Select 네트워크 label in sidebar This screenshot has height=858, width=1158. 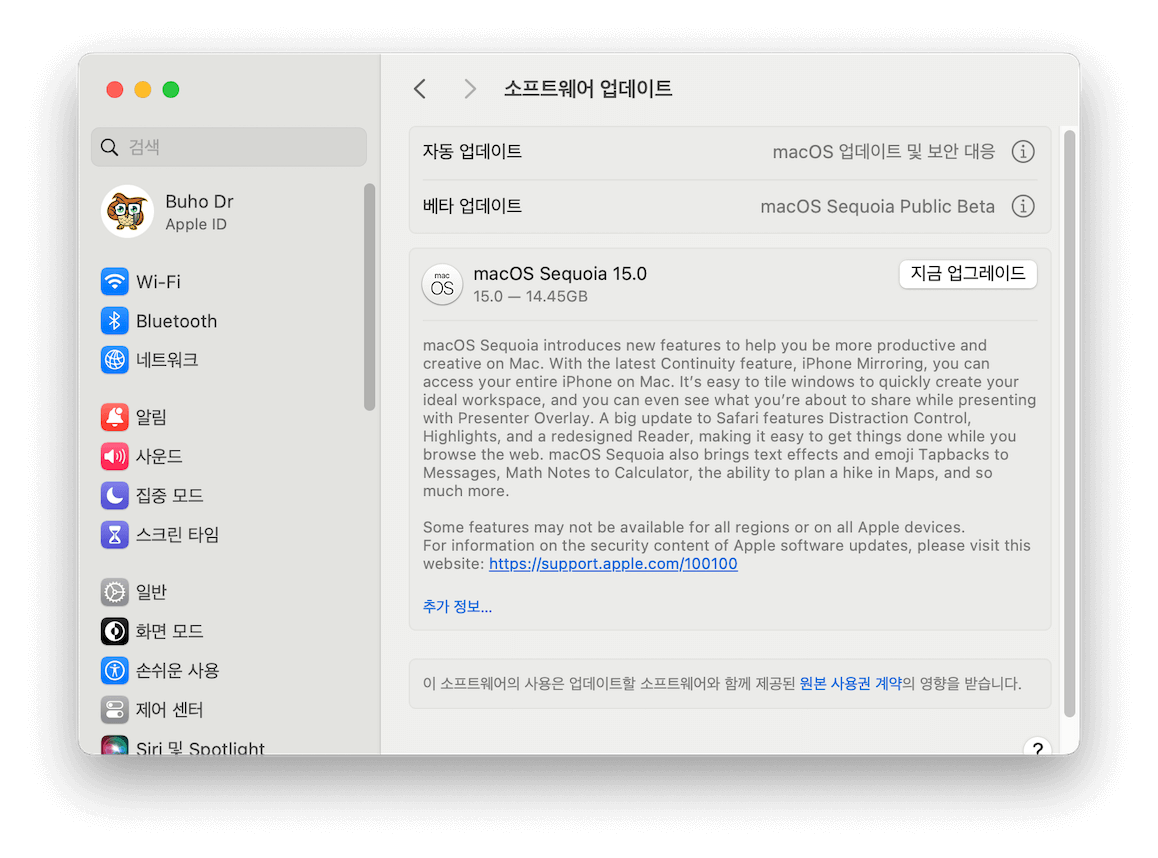point(167,360)
